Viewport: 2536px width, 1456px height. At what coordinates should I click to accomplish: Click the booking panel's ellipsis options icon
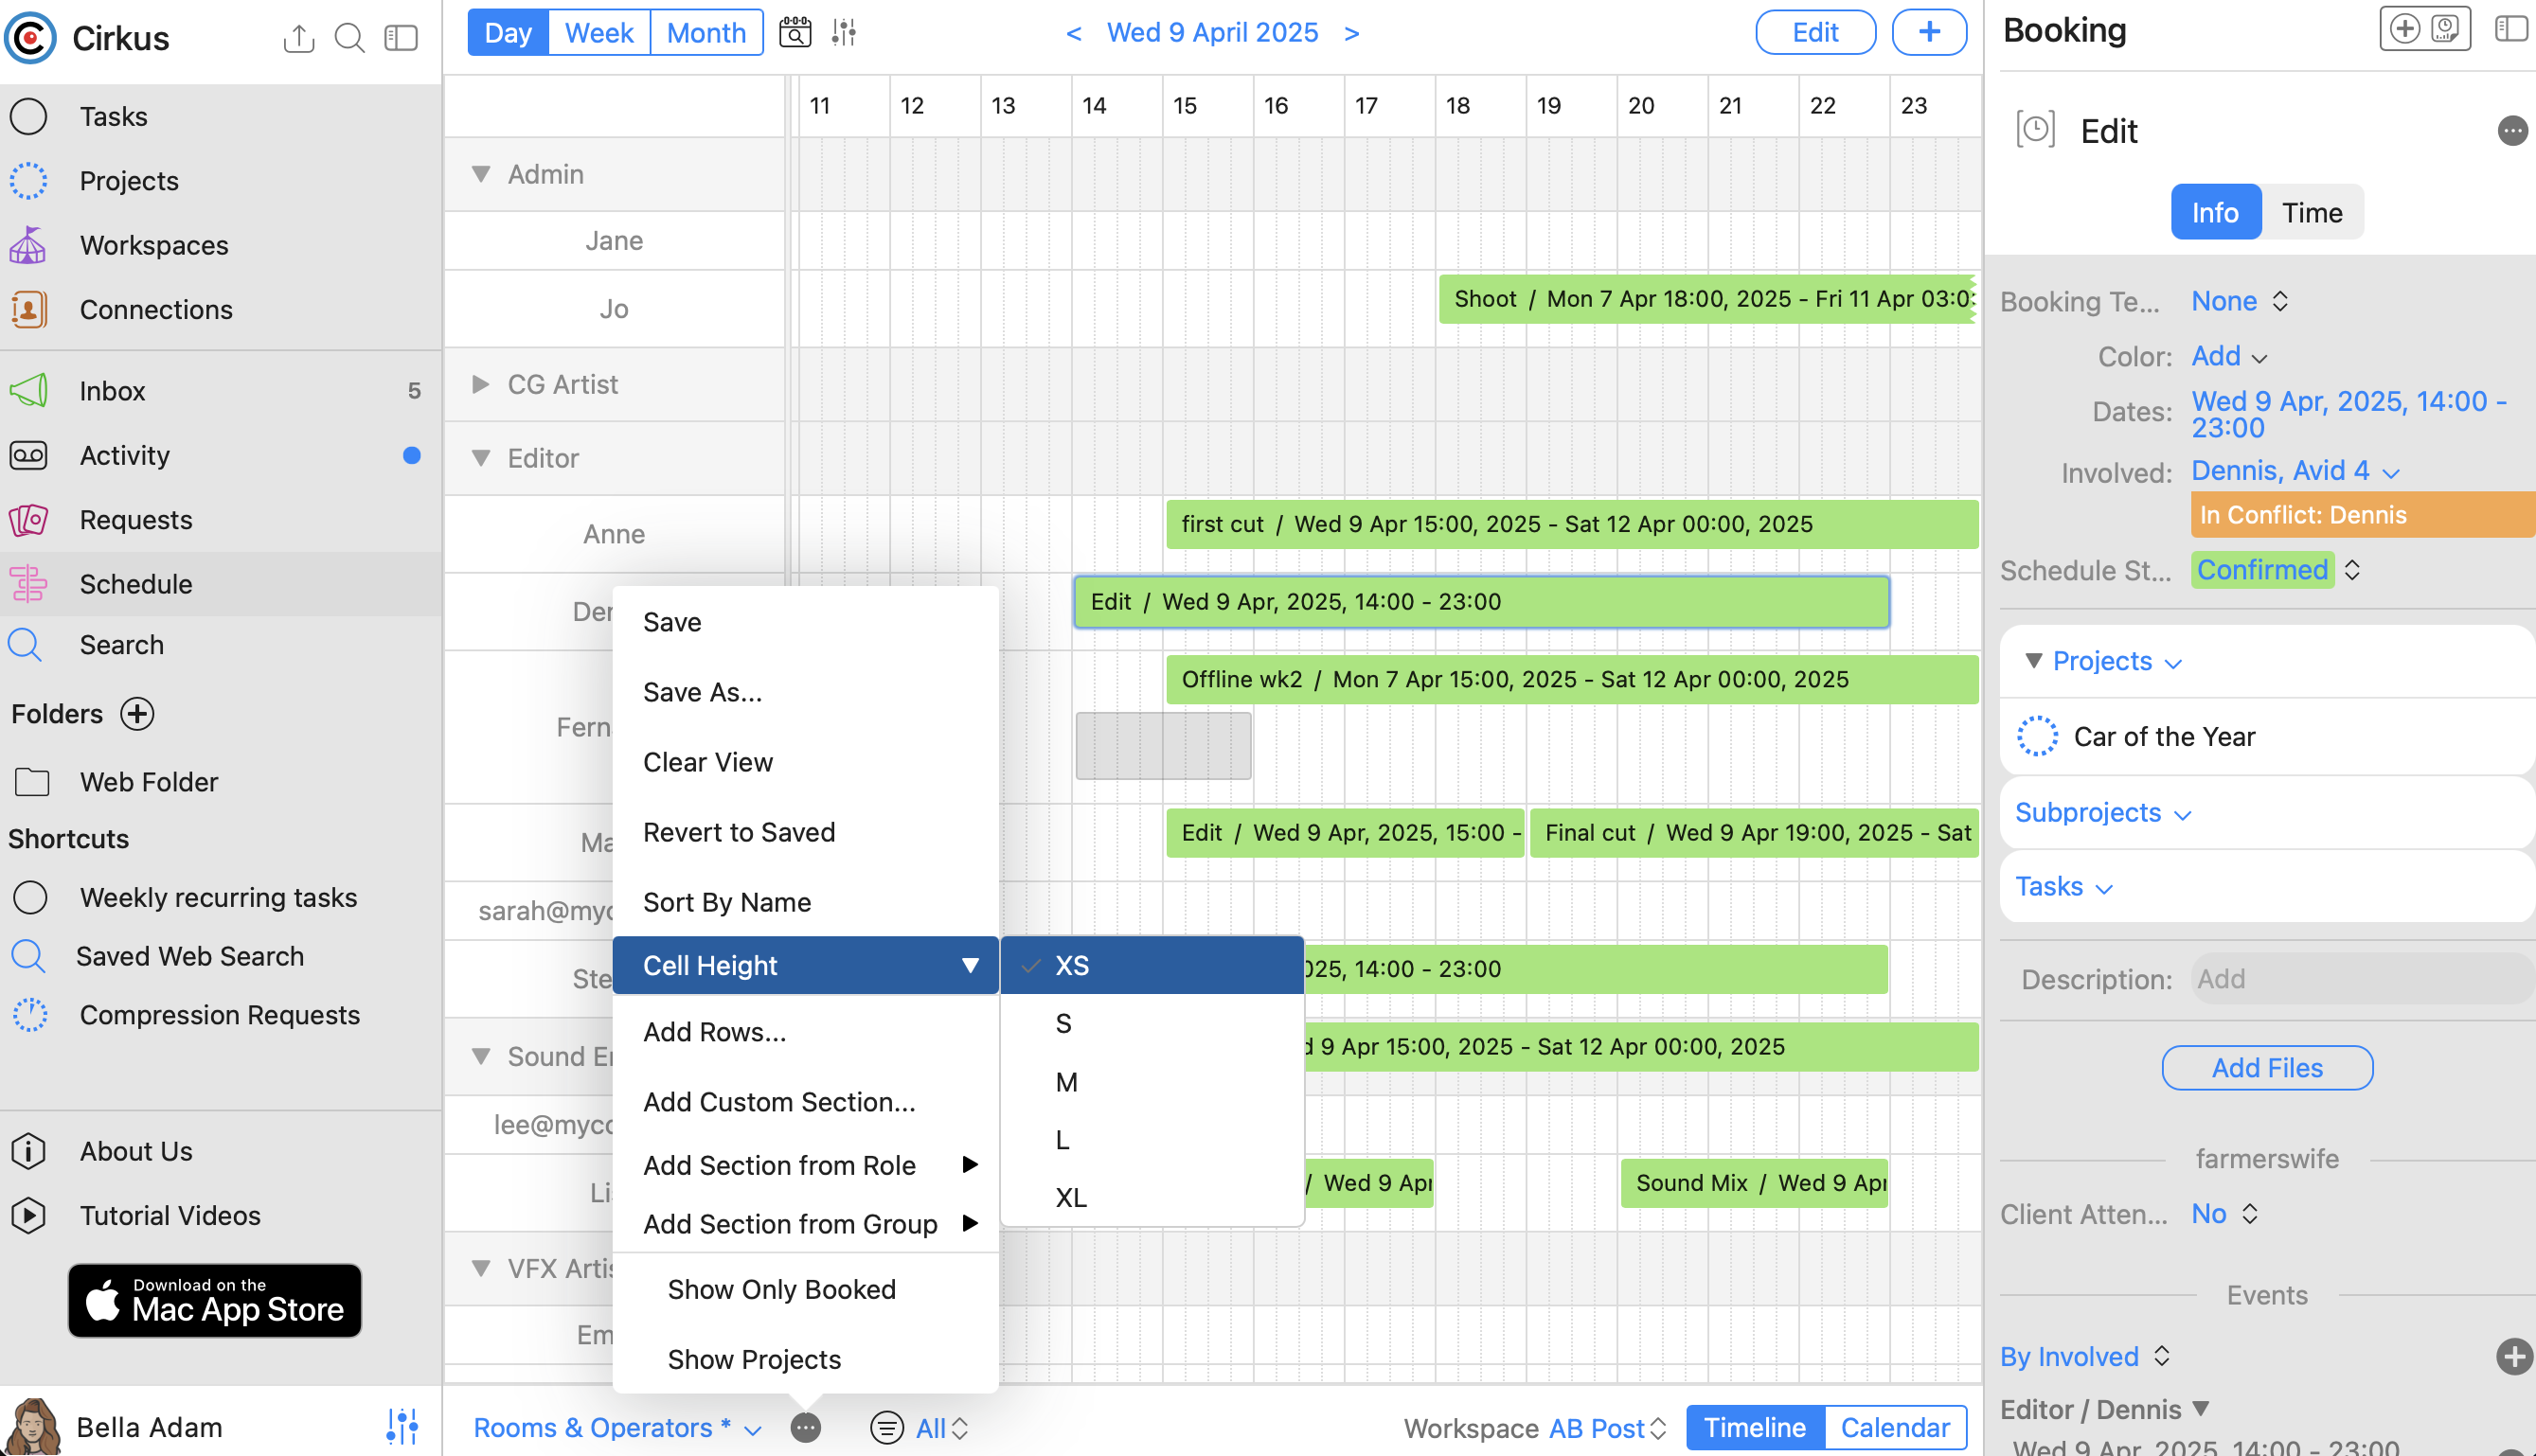[x=2511, y=131]
